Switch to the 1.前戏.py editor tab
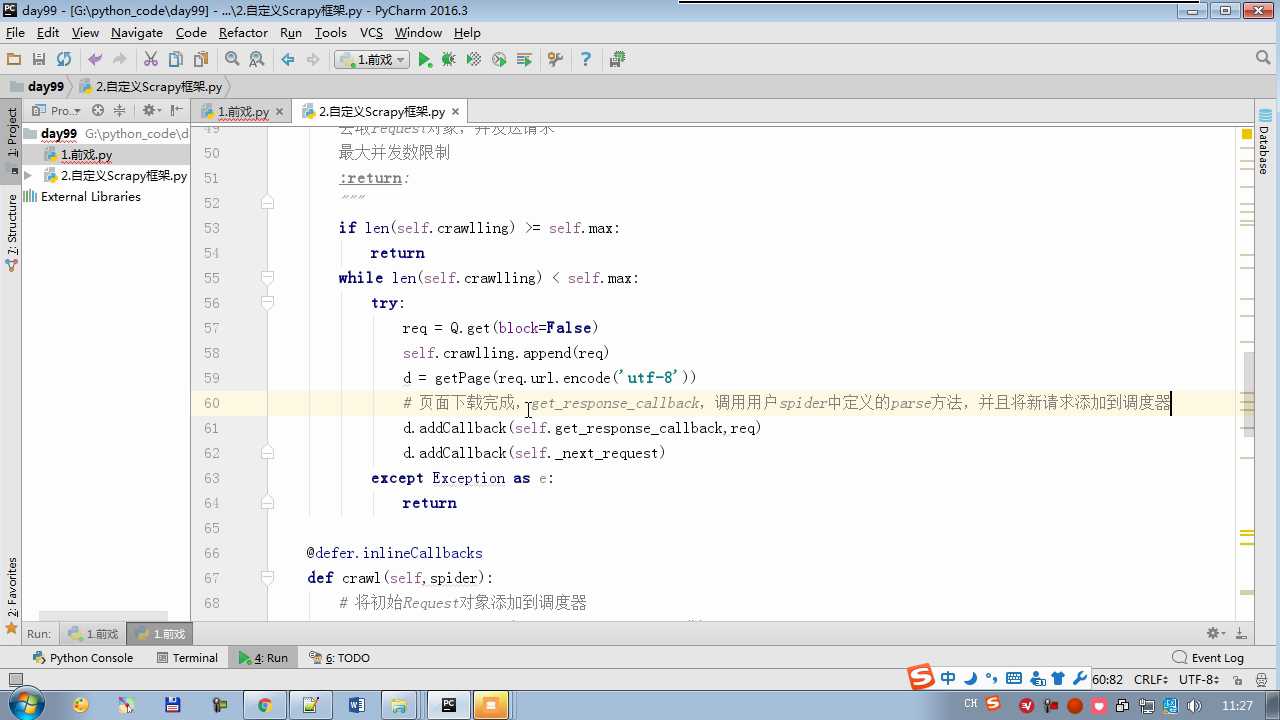The width and height of the screenshot is (1280, 720). (x=243, y=111)
